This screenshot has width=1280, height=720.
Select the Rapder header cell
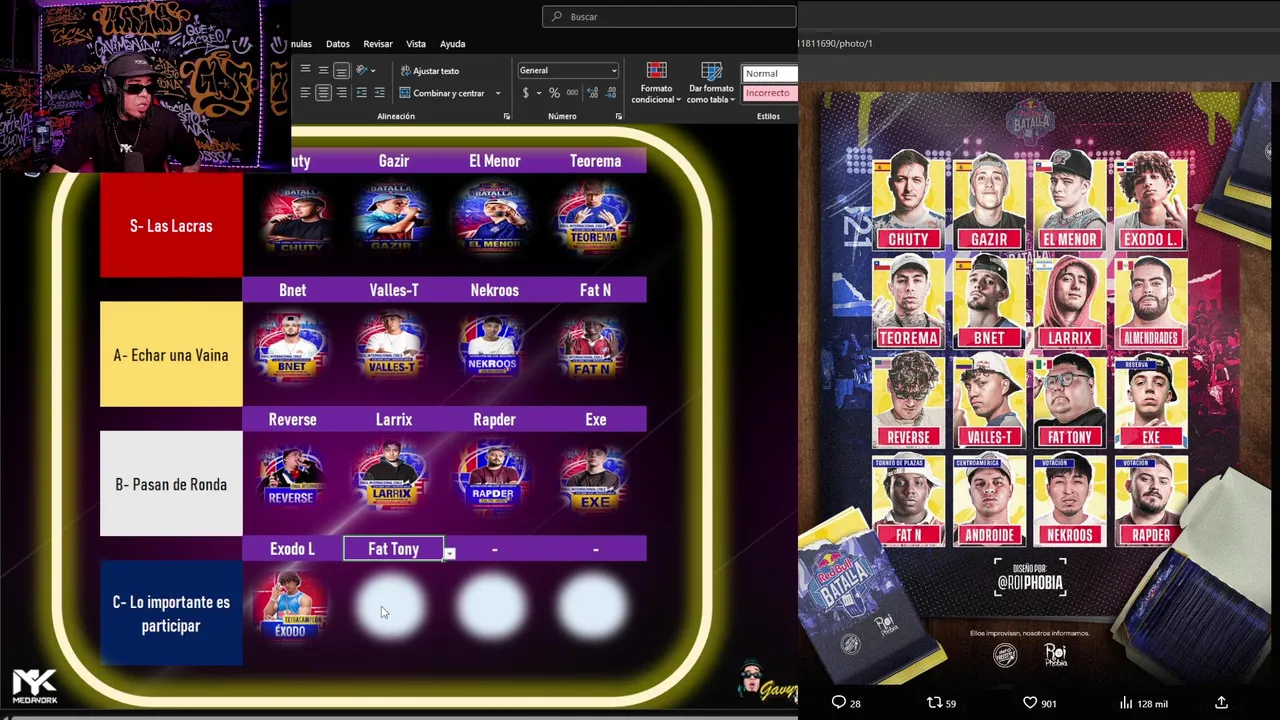click(x=495, y=420)
